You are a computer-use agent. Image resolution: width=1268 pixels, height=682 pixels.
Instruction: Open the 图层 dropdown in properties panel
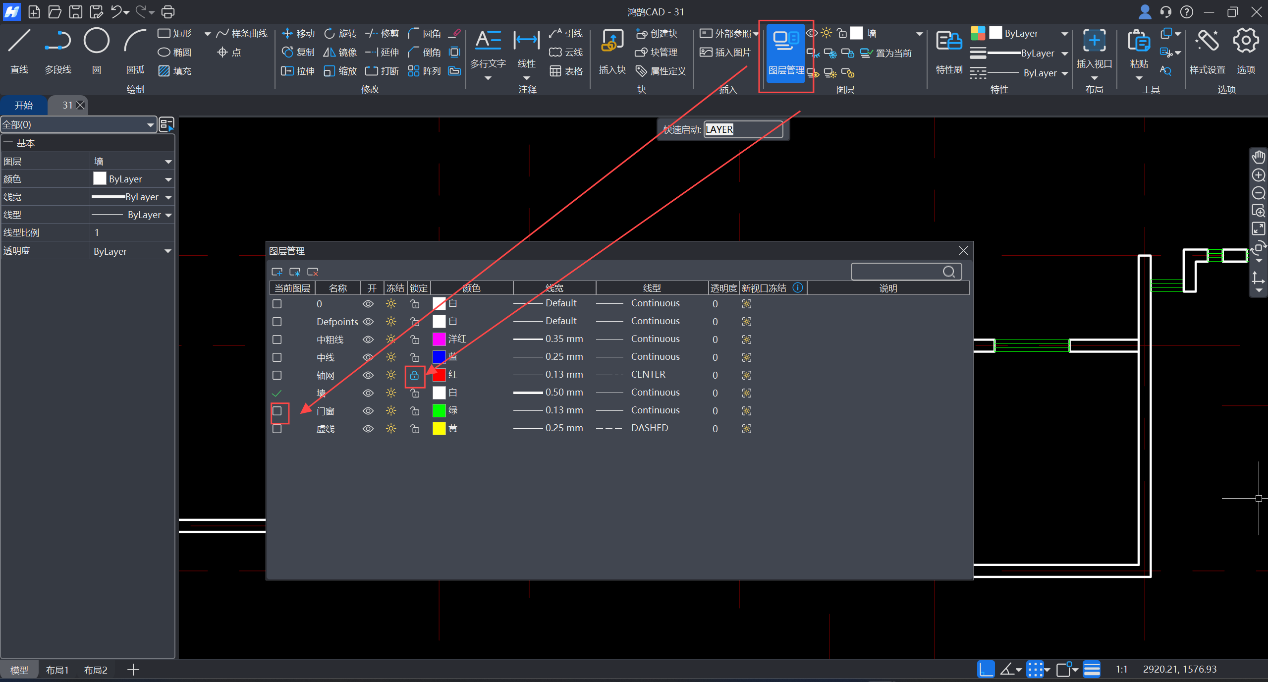click(167, 161)
